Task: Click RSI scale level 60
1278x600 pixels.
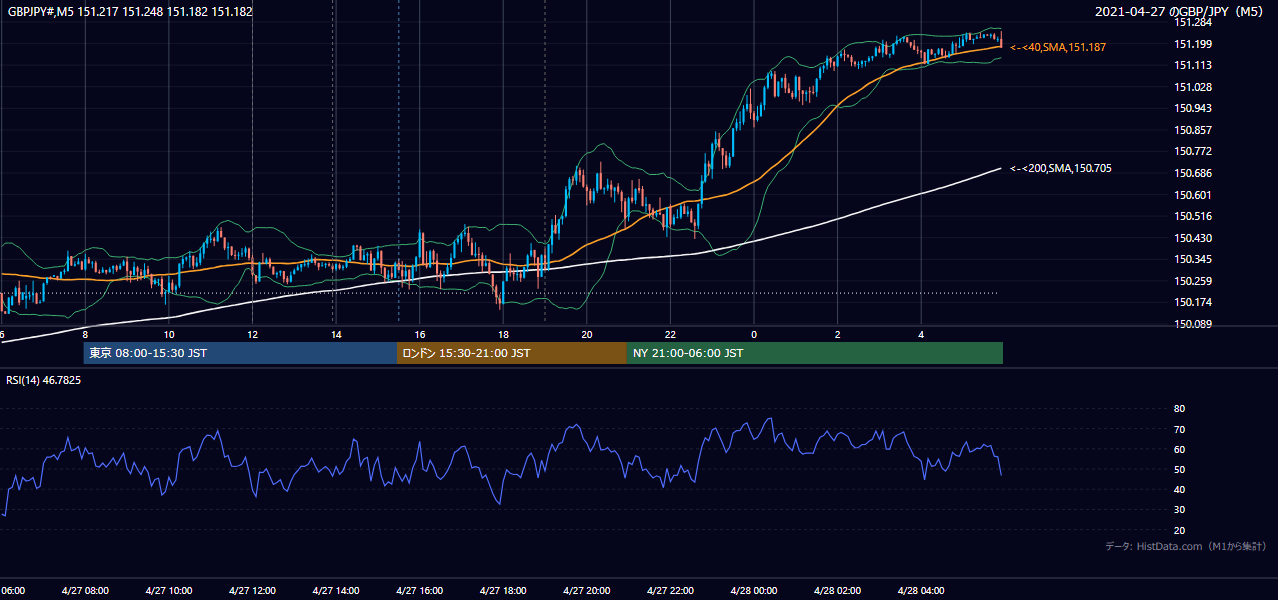Action: [1179, 449]
